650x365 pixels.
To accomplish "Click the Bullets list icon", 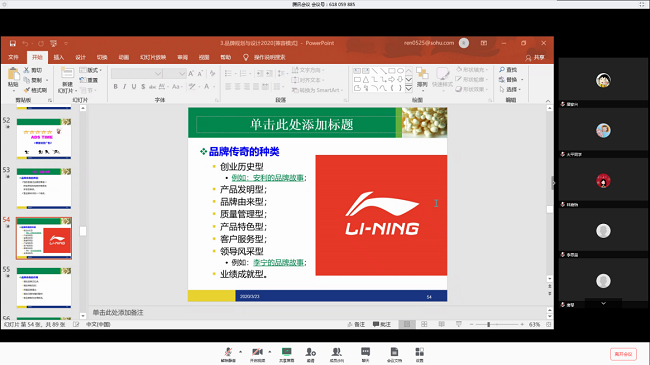I will click(x=228, y=74).
